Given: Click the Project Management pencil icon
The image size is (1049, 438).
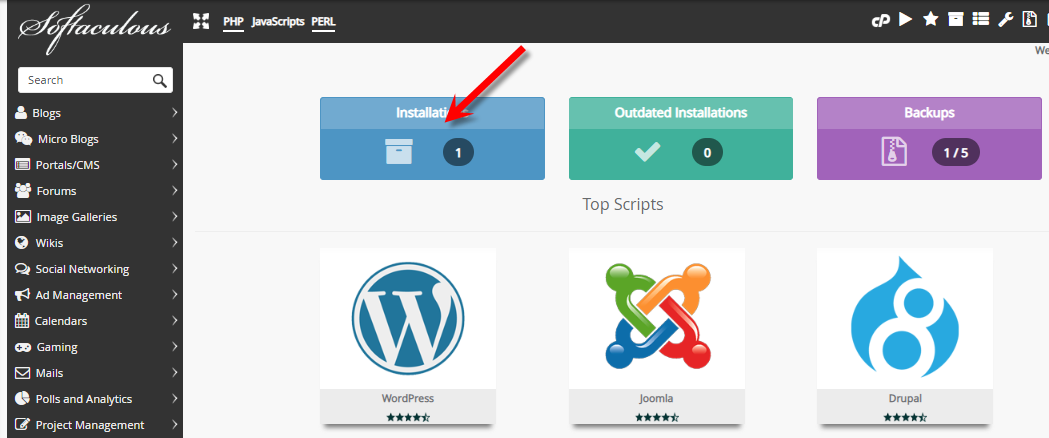Looking at the screenshot, I should click(23, 425).
